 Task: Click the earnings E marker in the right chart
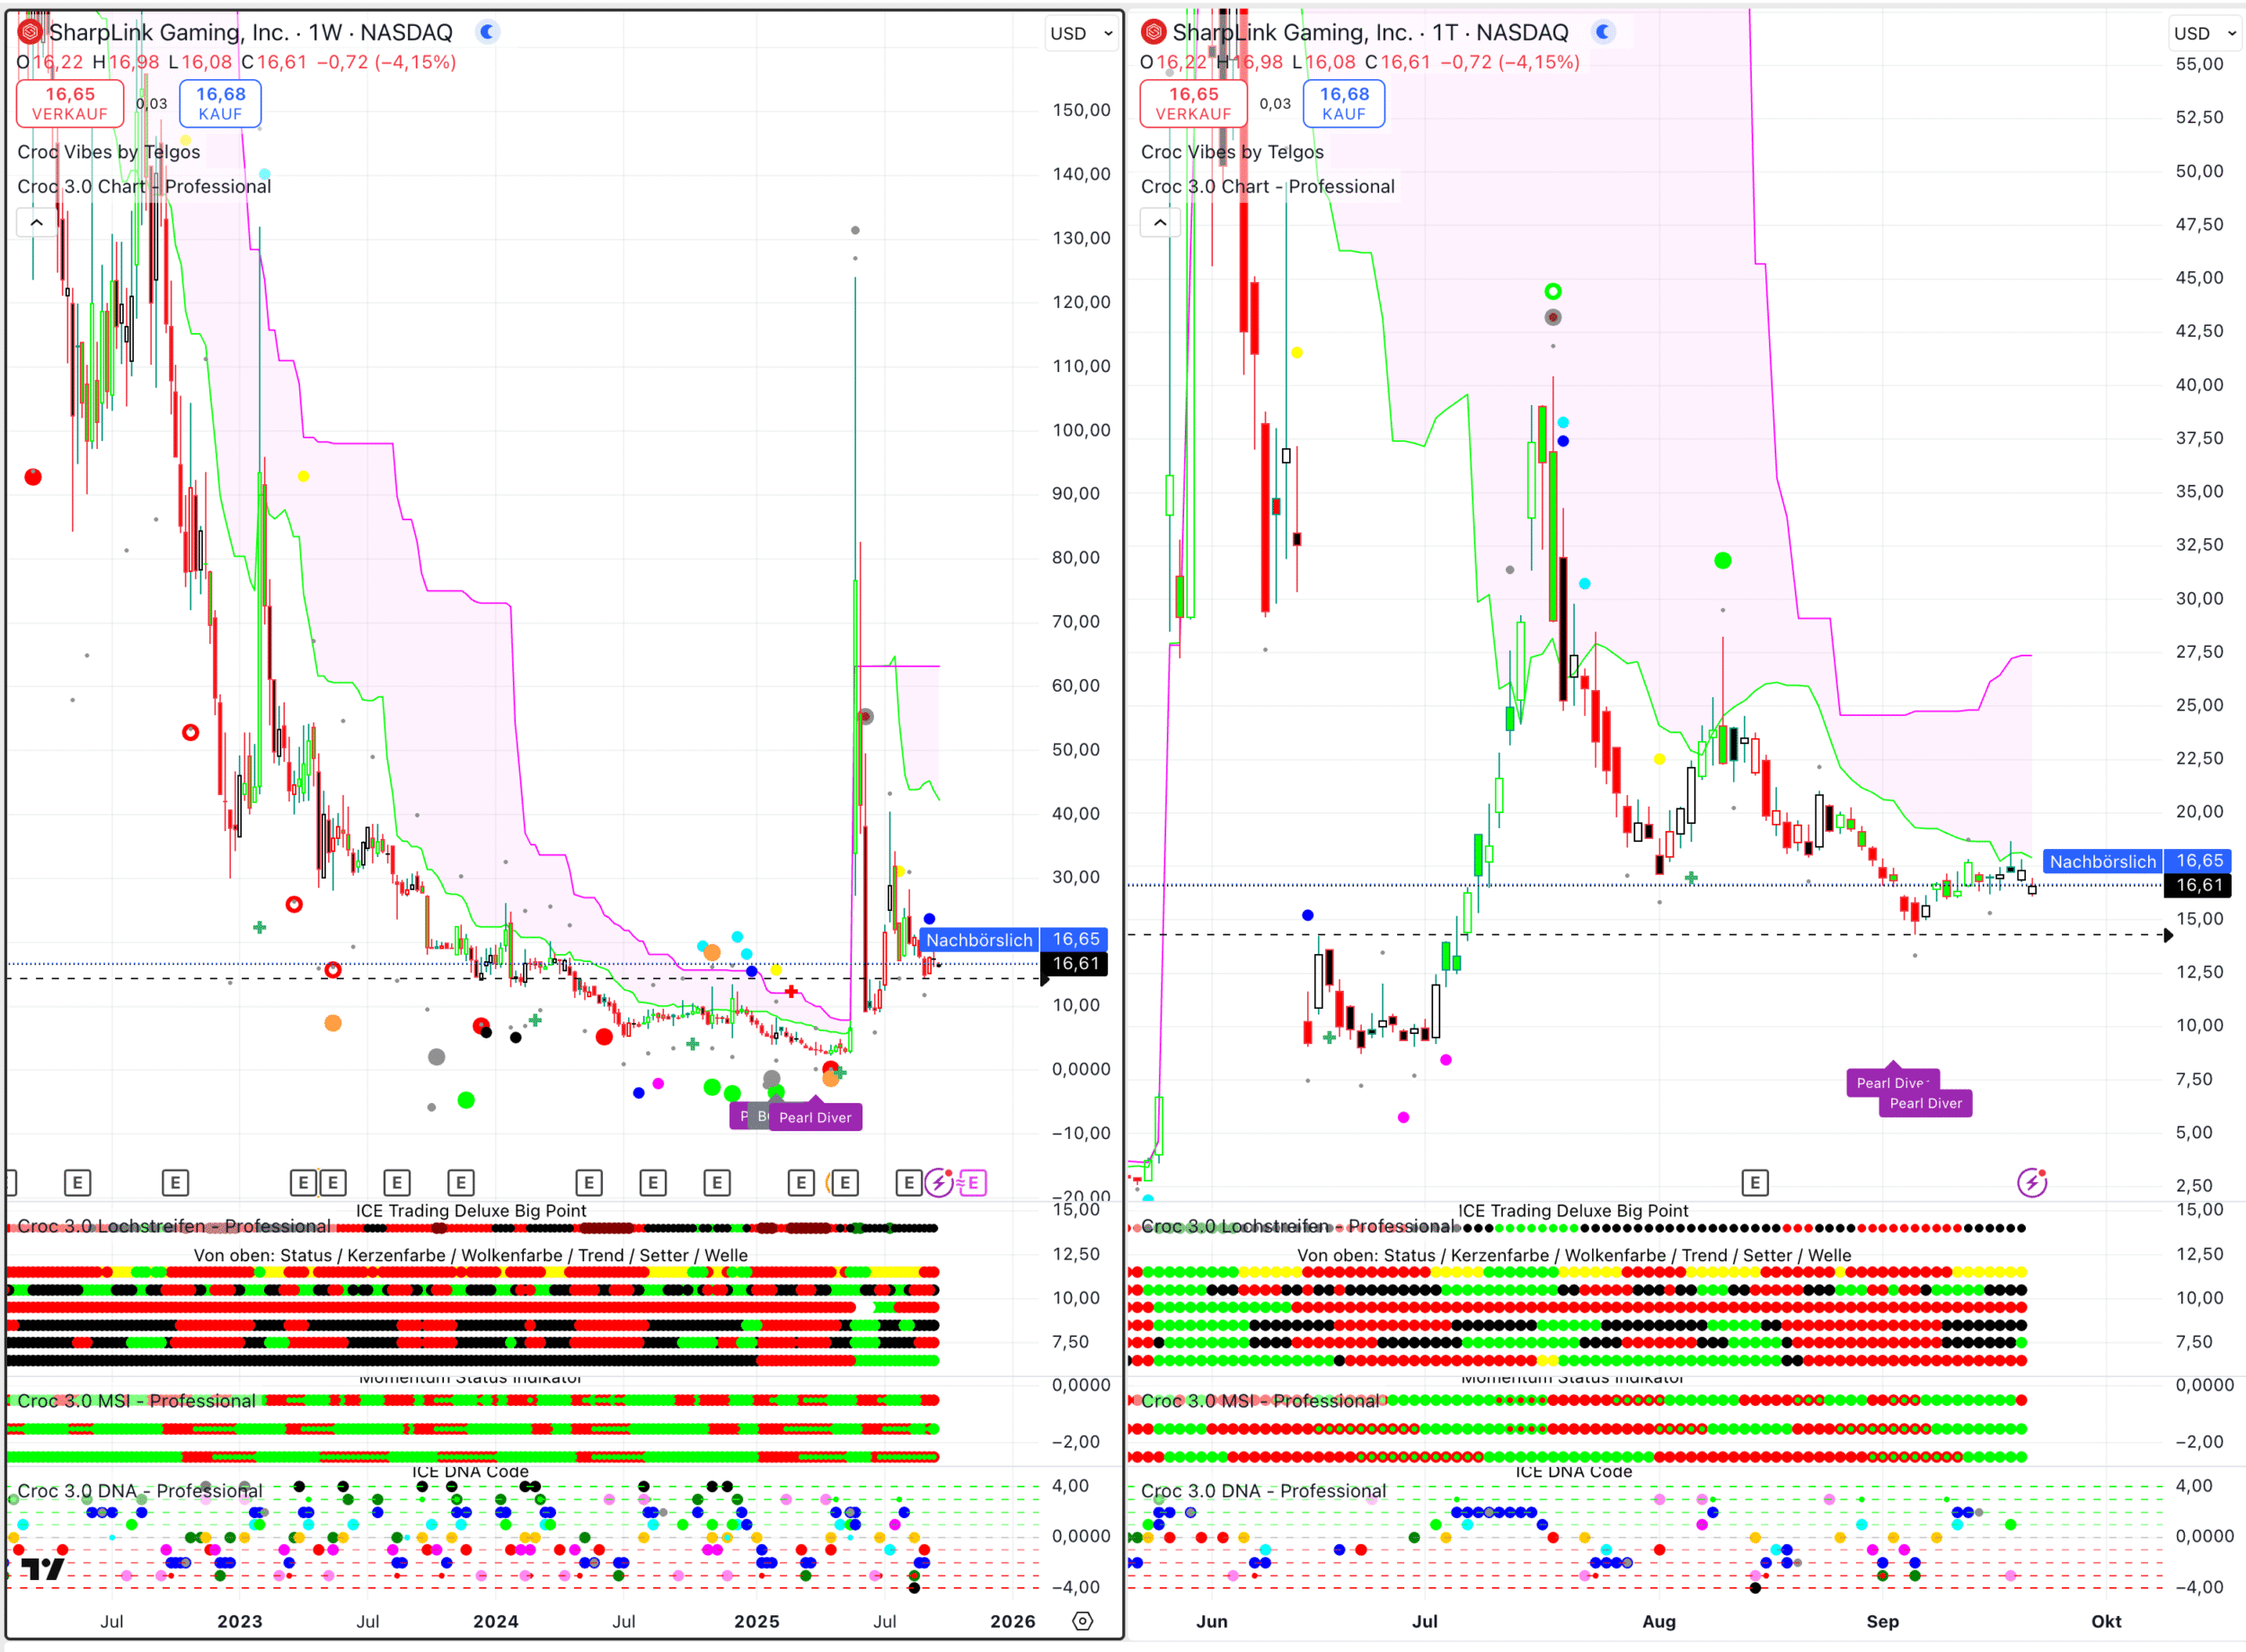click(1755, 1183)
